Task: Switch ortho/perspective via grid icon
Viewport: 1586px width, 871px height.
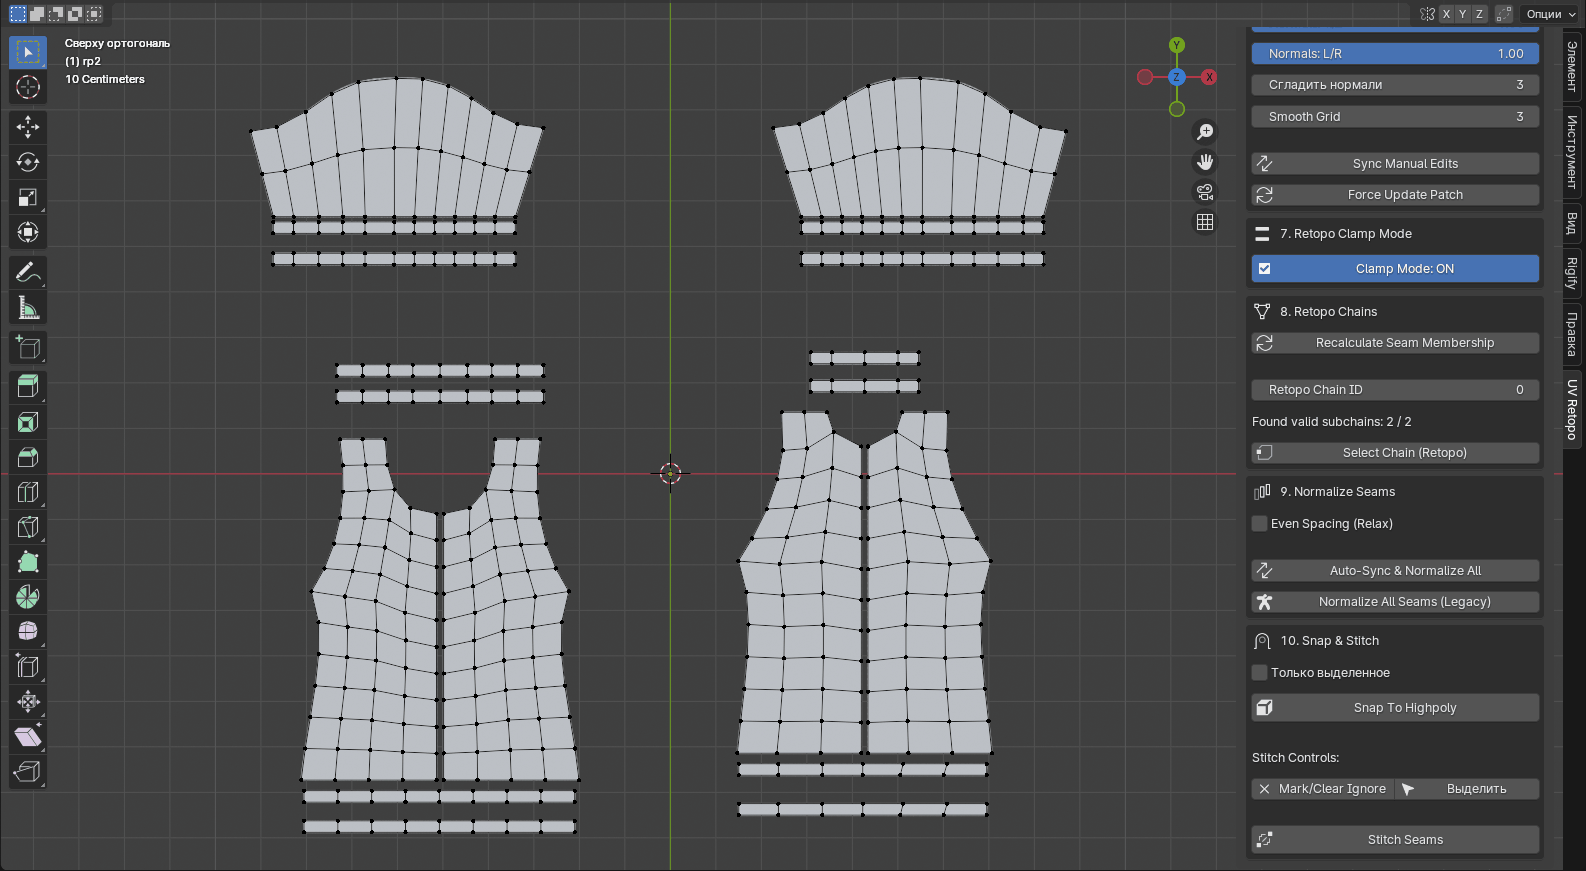Action: [1205, 222]
